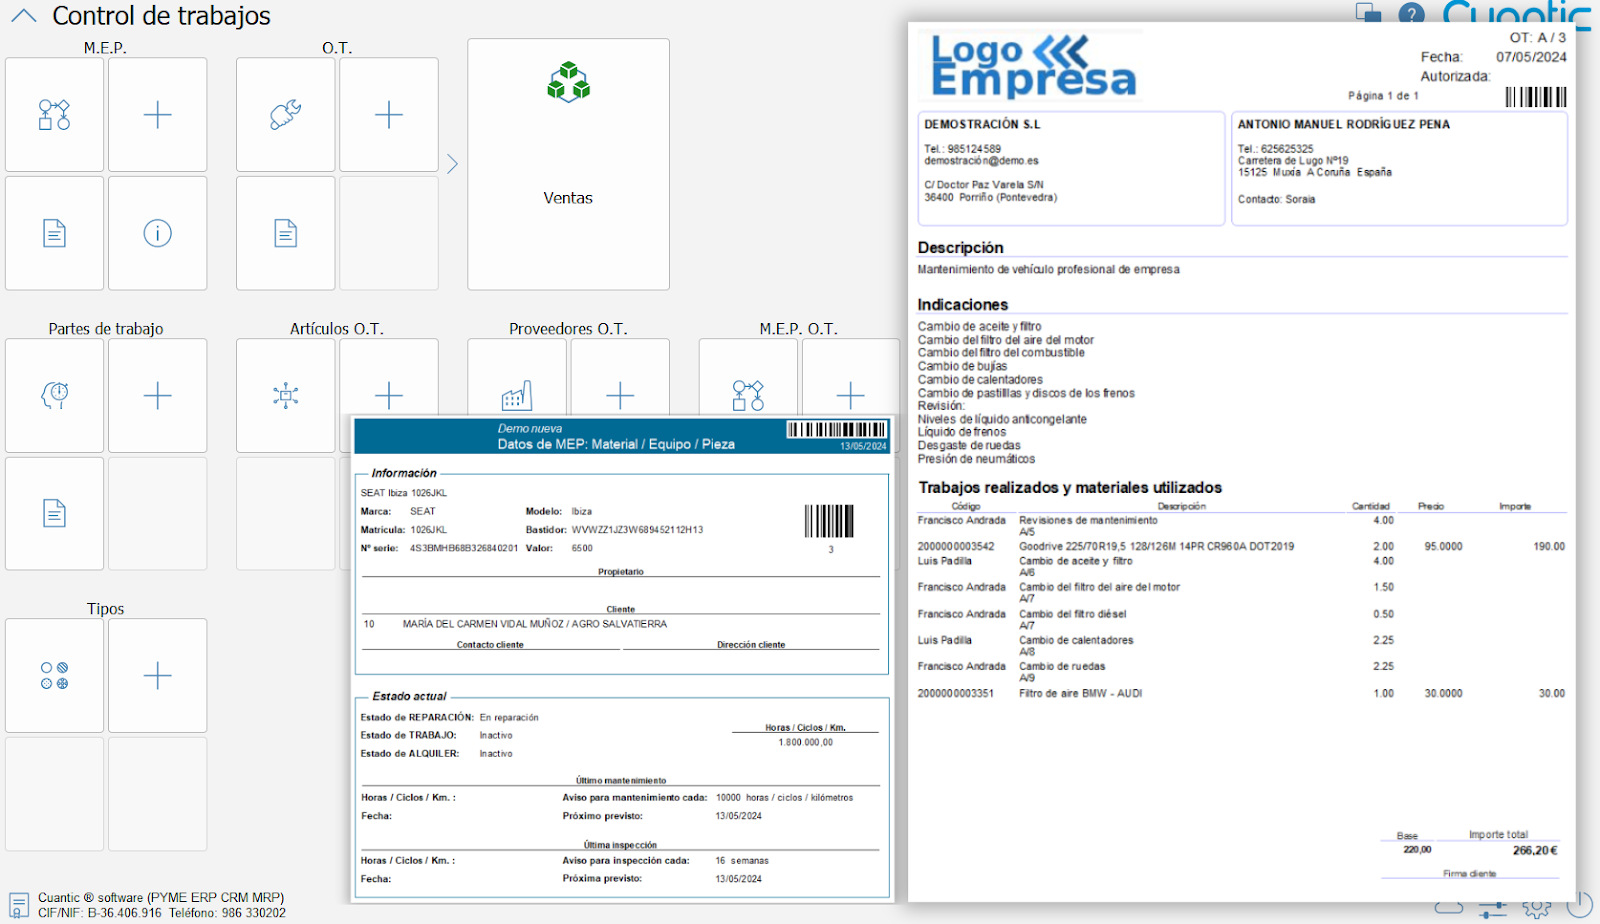Click the Cuantic logo

(x=1516, y=14)
